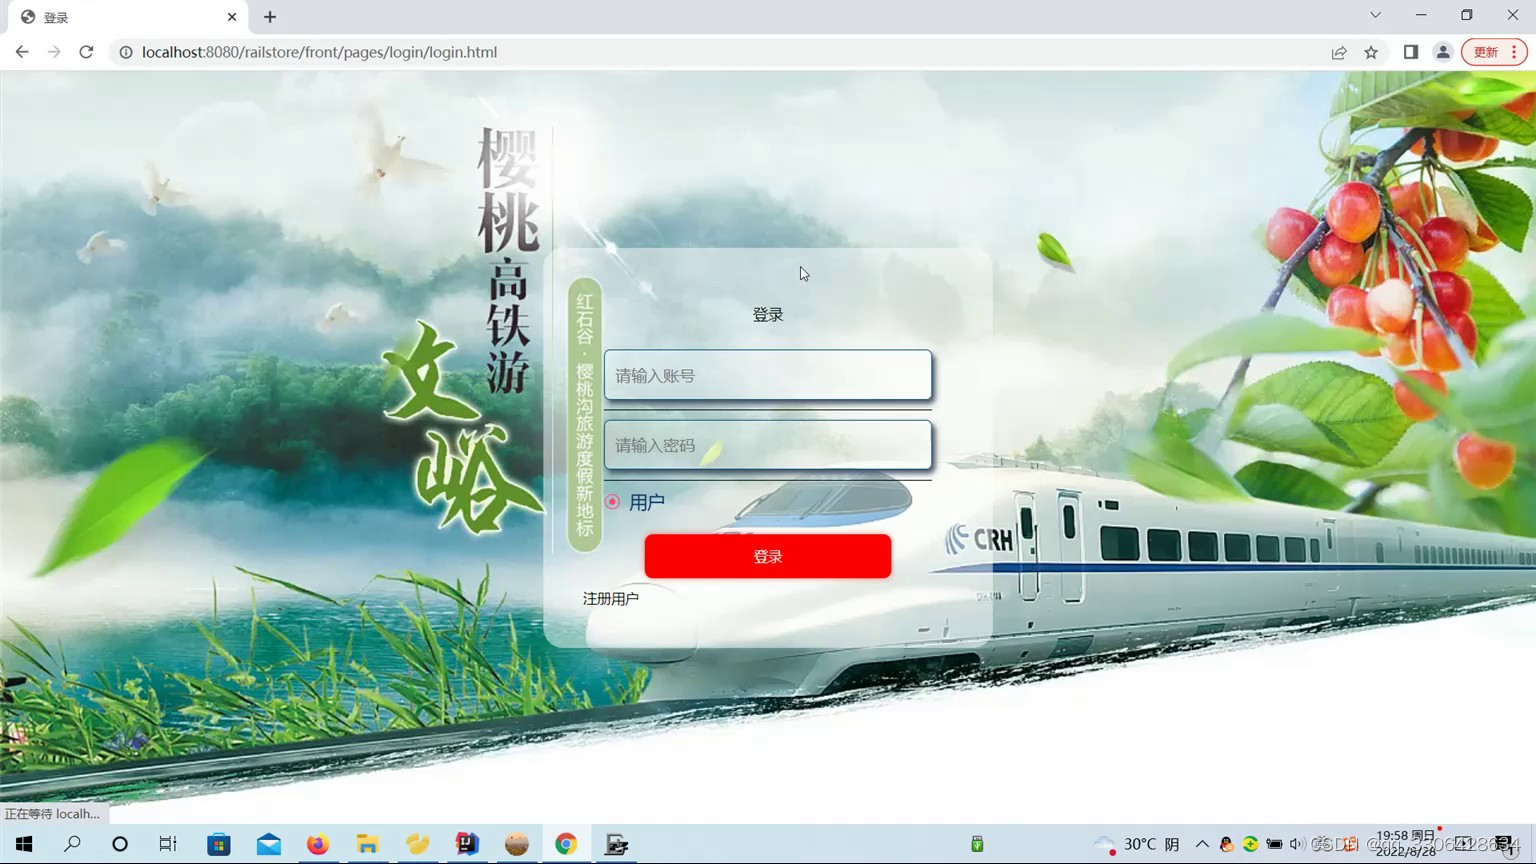
Task: Bookmark this login page with the star icon
Action: point(1370,52)
